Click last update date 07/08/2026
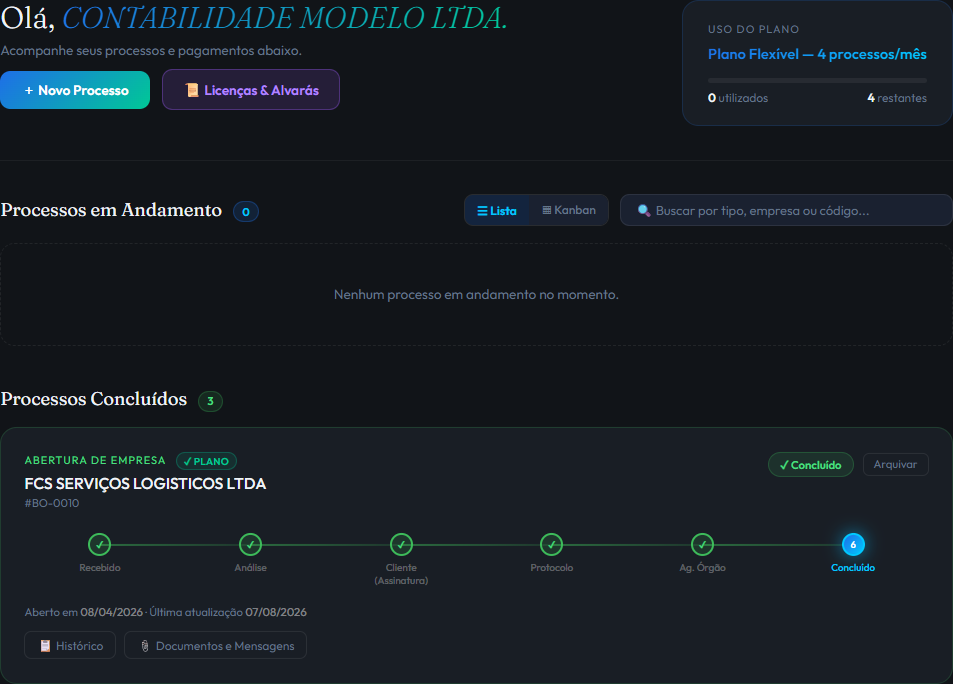 (276, 612)
